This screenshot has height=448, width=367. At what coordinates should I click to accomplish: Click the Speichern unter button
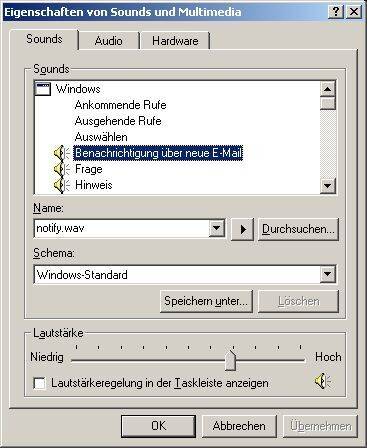pyautogui.click(x=206, y=301)
